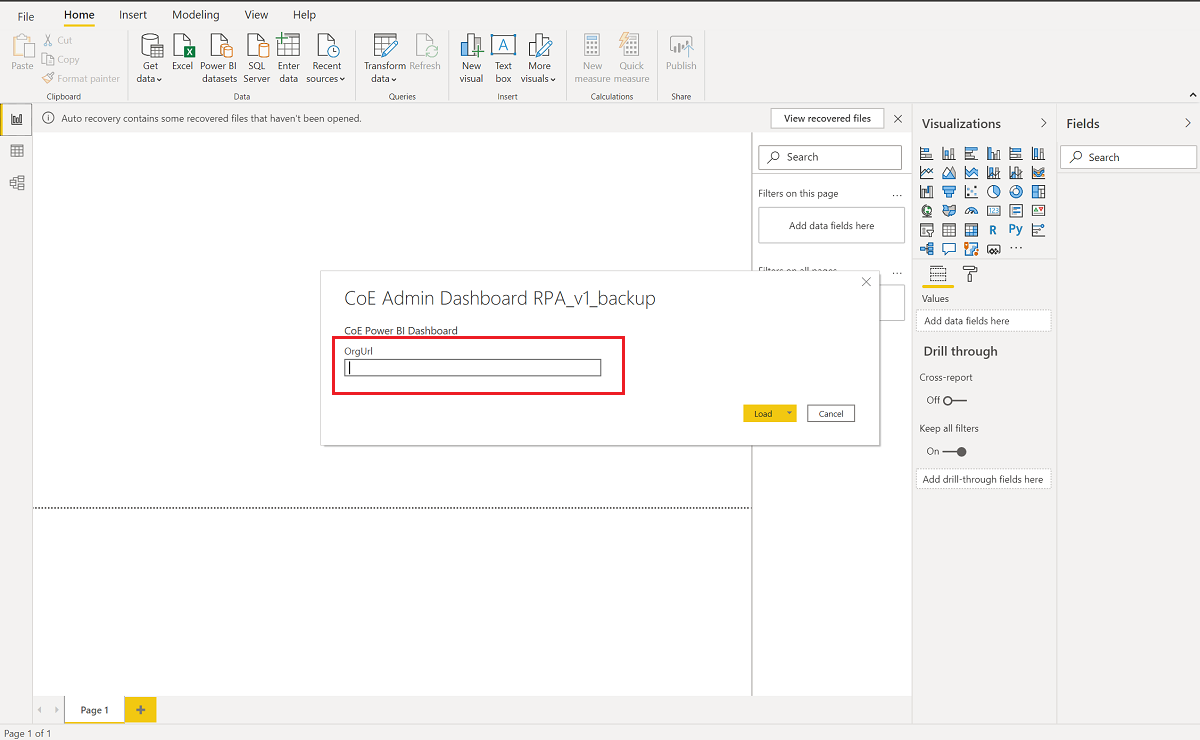The height and width of the screenshot is (740, 1200).
Task: Open the File menu
Action: click(x=26, y=16)
